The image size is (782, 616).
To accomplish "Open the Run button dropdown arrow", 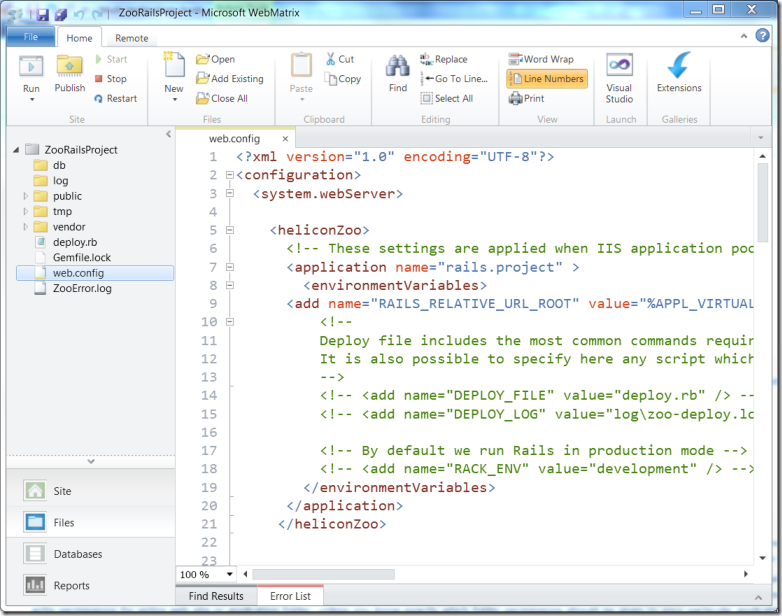I will point(32,99).
